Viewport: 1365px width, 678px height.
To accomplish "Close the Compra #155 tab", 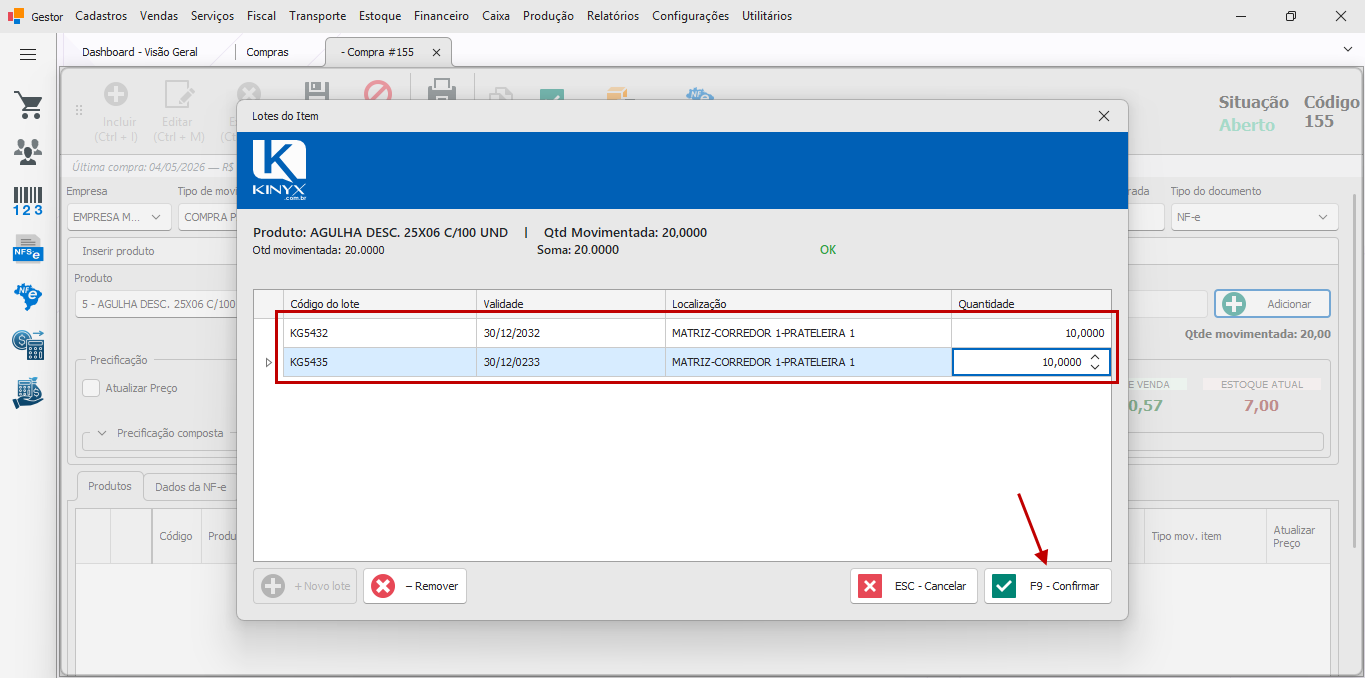I will click(x=437, y=52).
